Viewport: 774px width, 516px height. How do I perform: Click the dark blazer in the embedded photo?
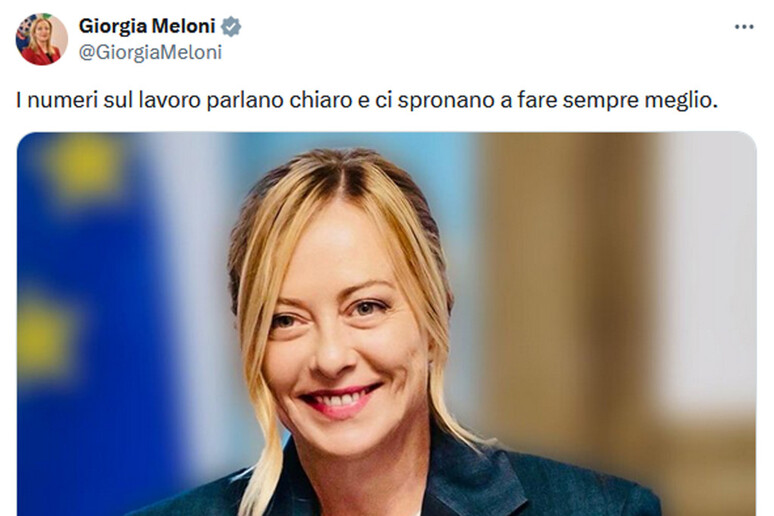tap(494, 486)
